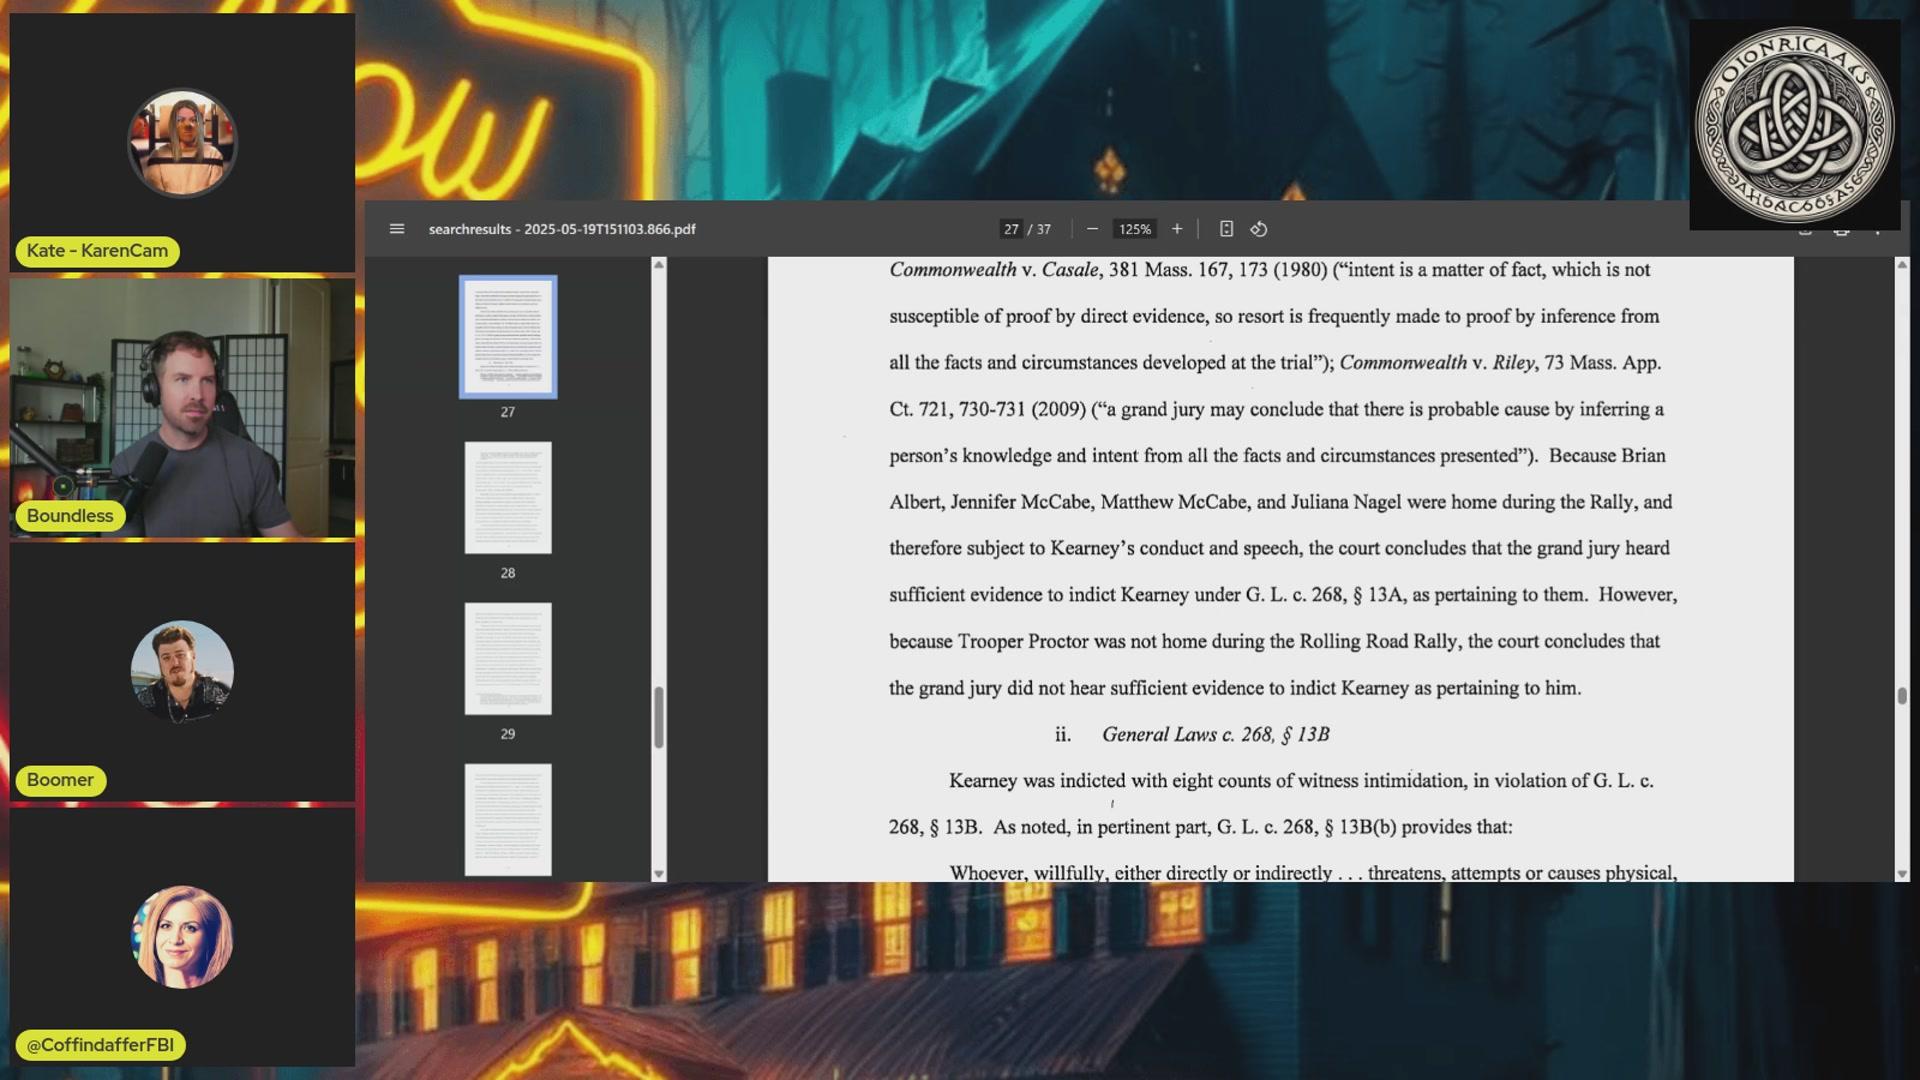Click Boomer's profile avatar
The image size is (1920, 1080).
pos(182,671)
